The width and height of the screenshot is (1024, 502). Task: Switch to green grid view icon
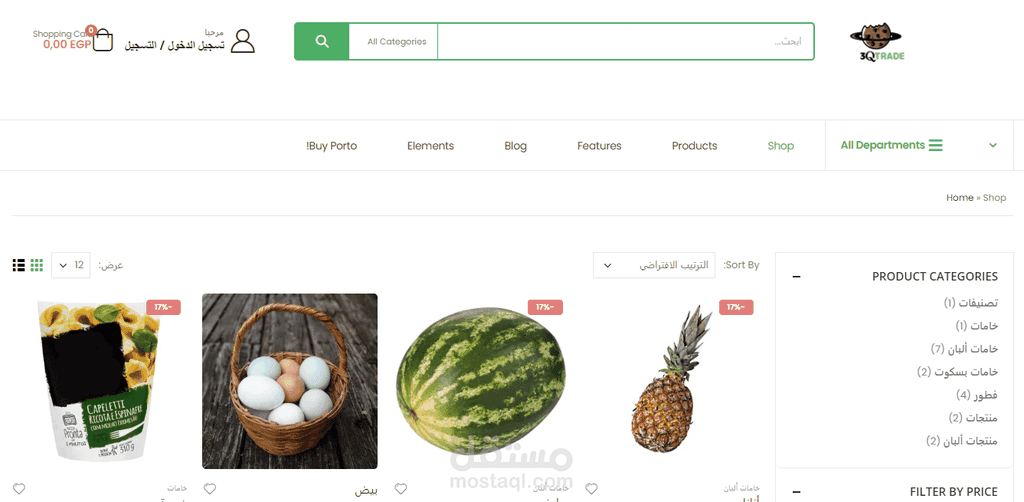[37, 265]
